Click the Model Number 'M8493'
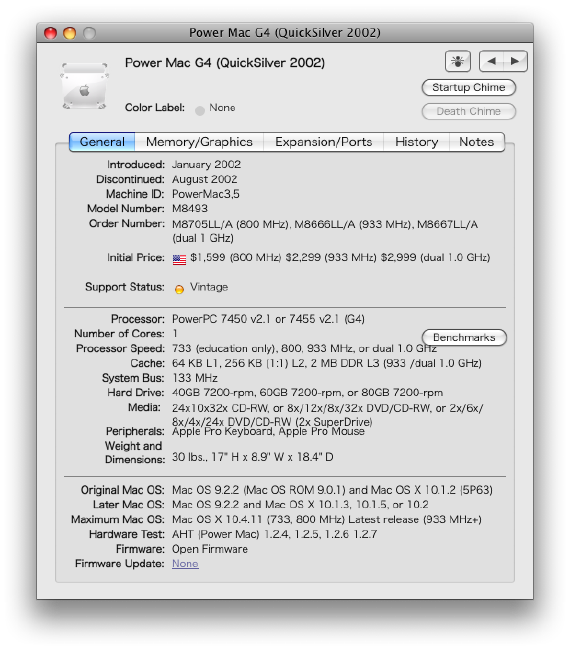This screenshot has height=650, width=570. tap(190, 209)
